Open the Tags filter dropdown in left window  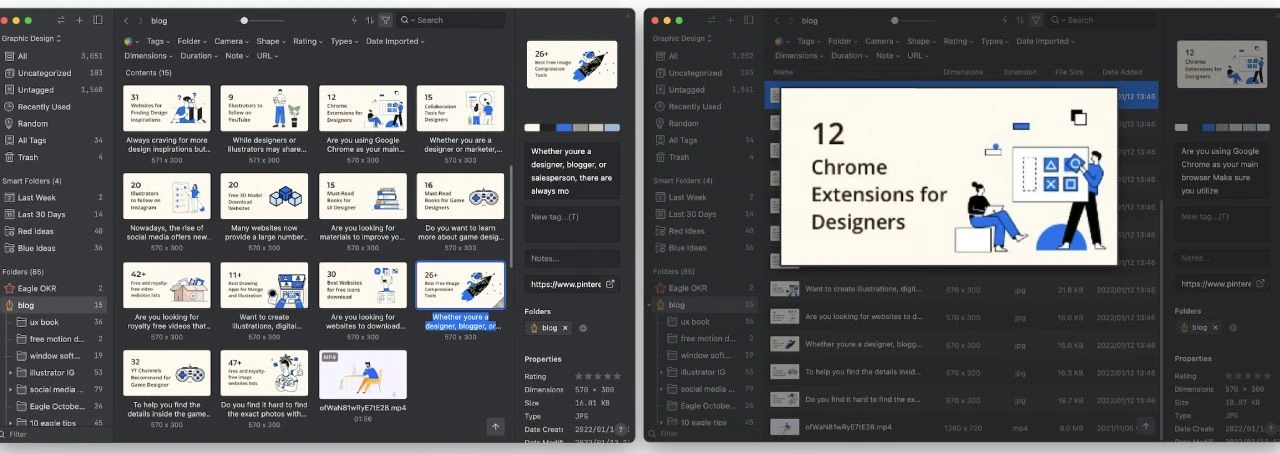158,42
